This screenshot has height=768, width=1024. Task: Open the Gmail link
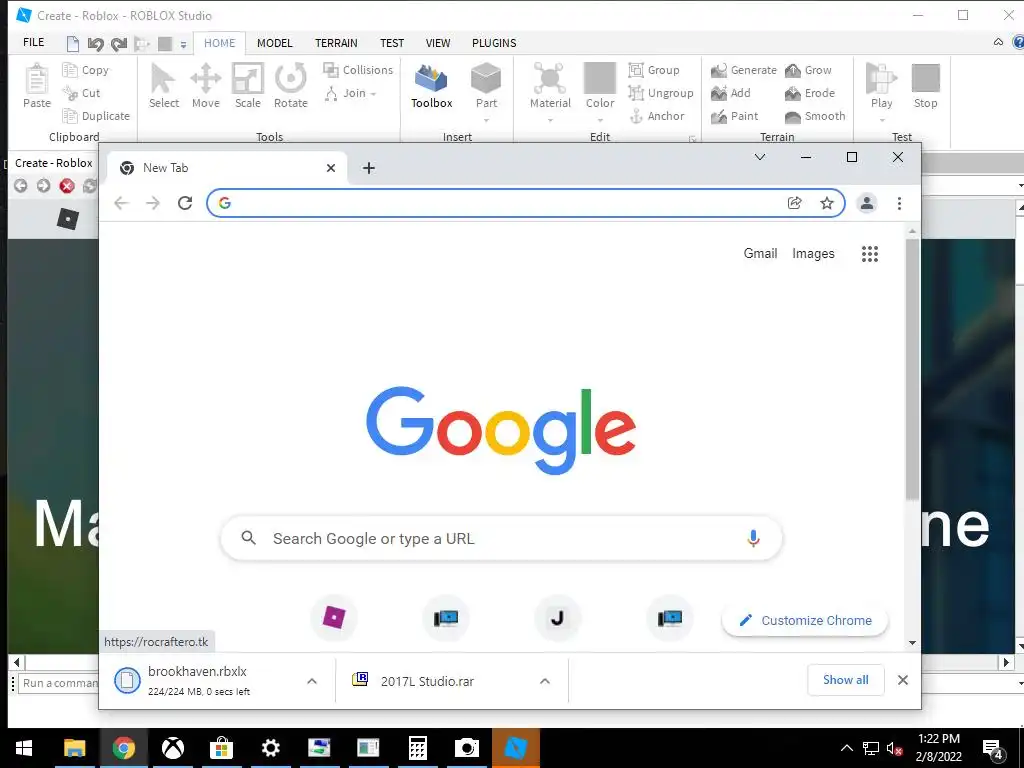coord(760,253)
